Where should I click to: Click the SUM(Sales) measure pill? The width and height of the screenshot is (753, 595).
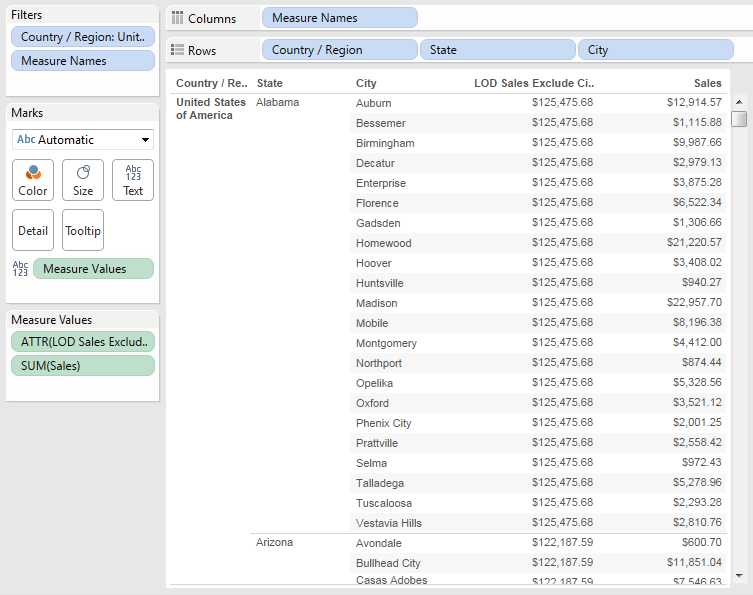point(83,365)
